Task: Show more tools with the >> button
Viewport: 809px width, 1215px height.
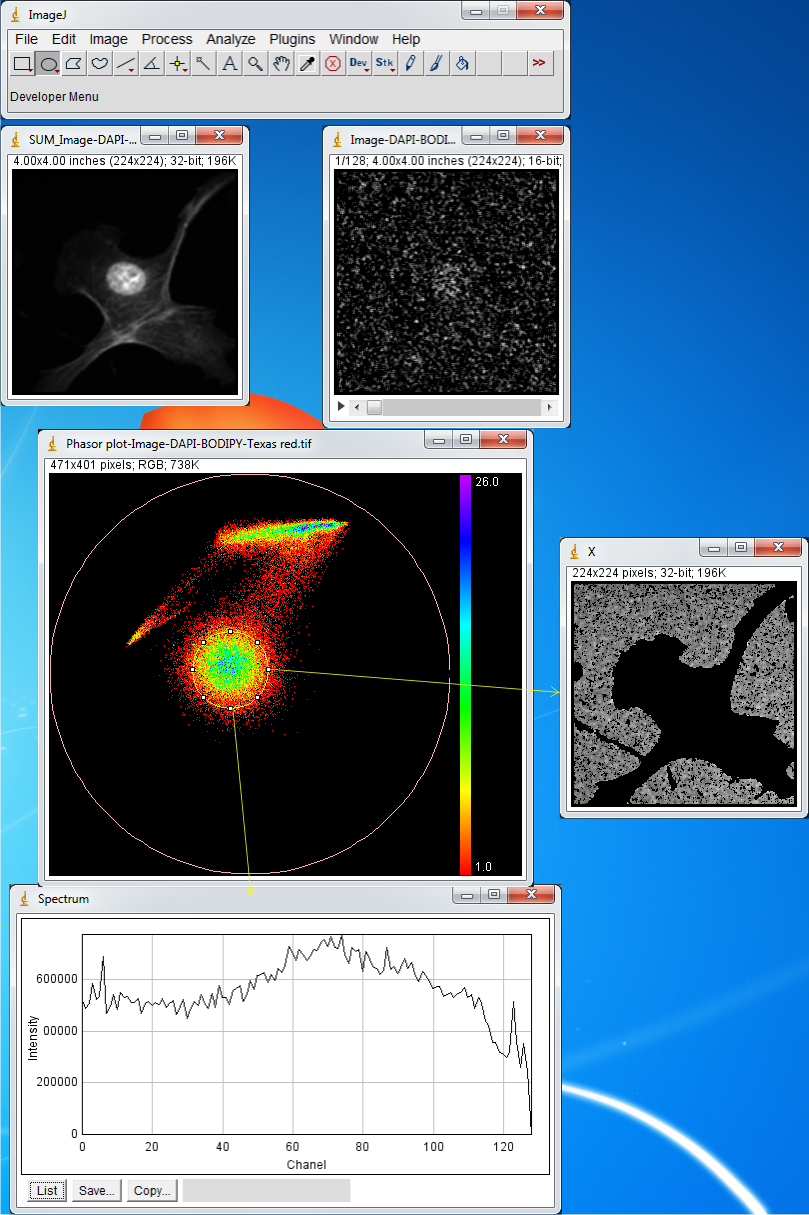Action: (x=540, y=64)
